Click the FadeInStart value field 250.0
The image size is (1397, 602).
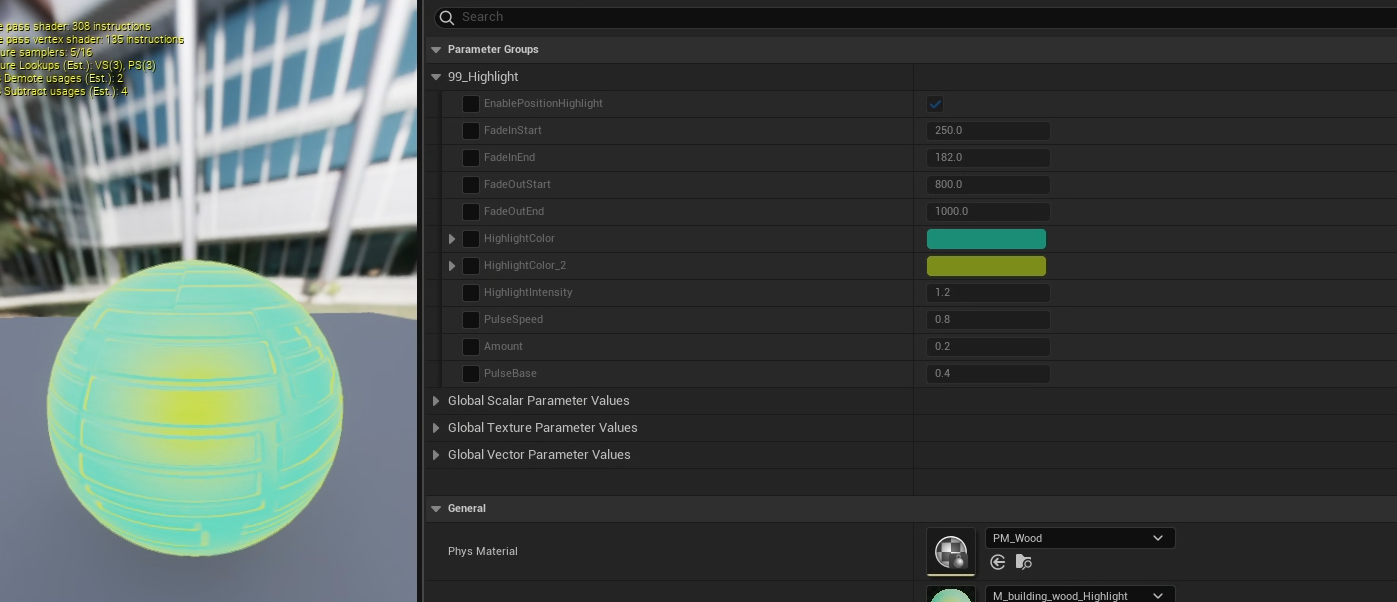(988, 131)
